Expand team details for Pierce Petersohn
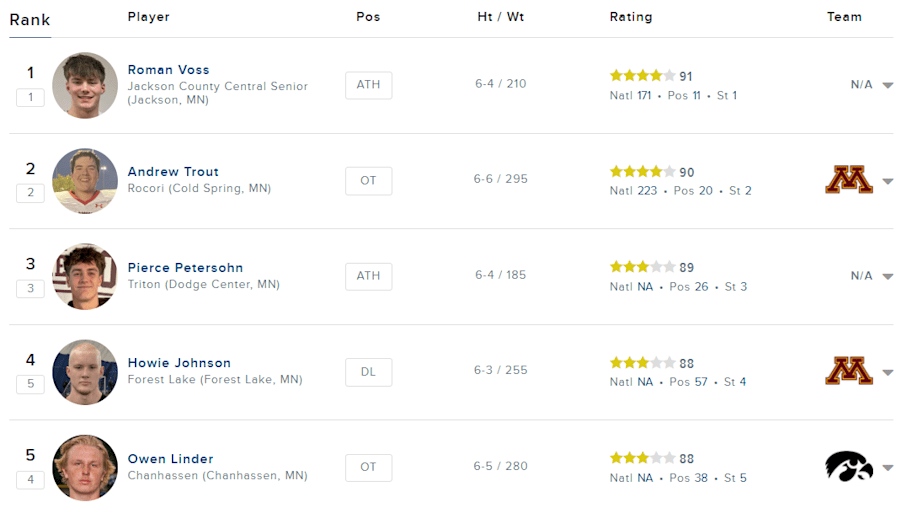 tap(888, 276)
